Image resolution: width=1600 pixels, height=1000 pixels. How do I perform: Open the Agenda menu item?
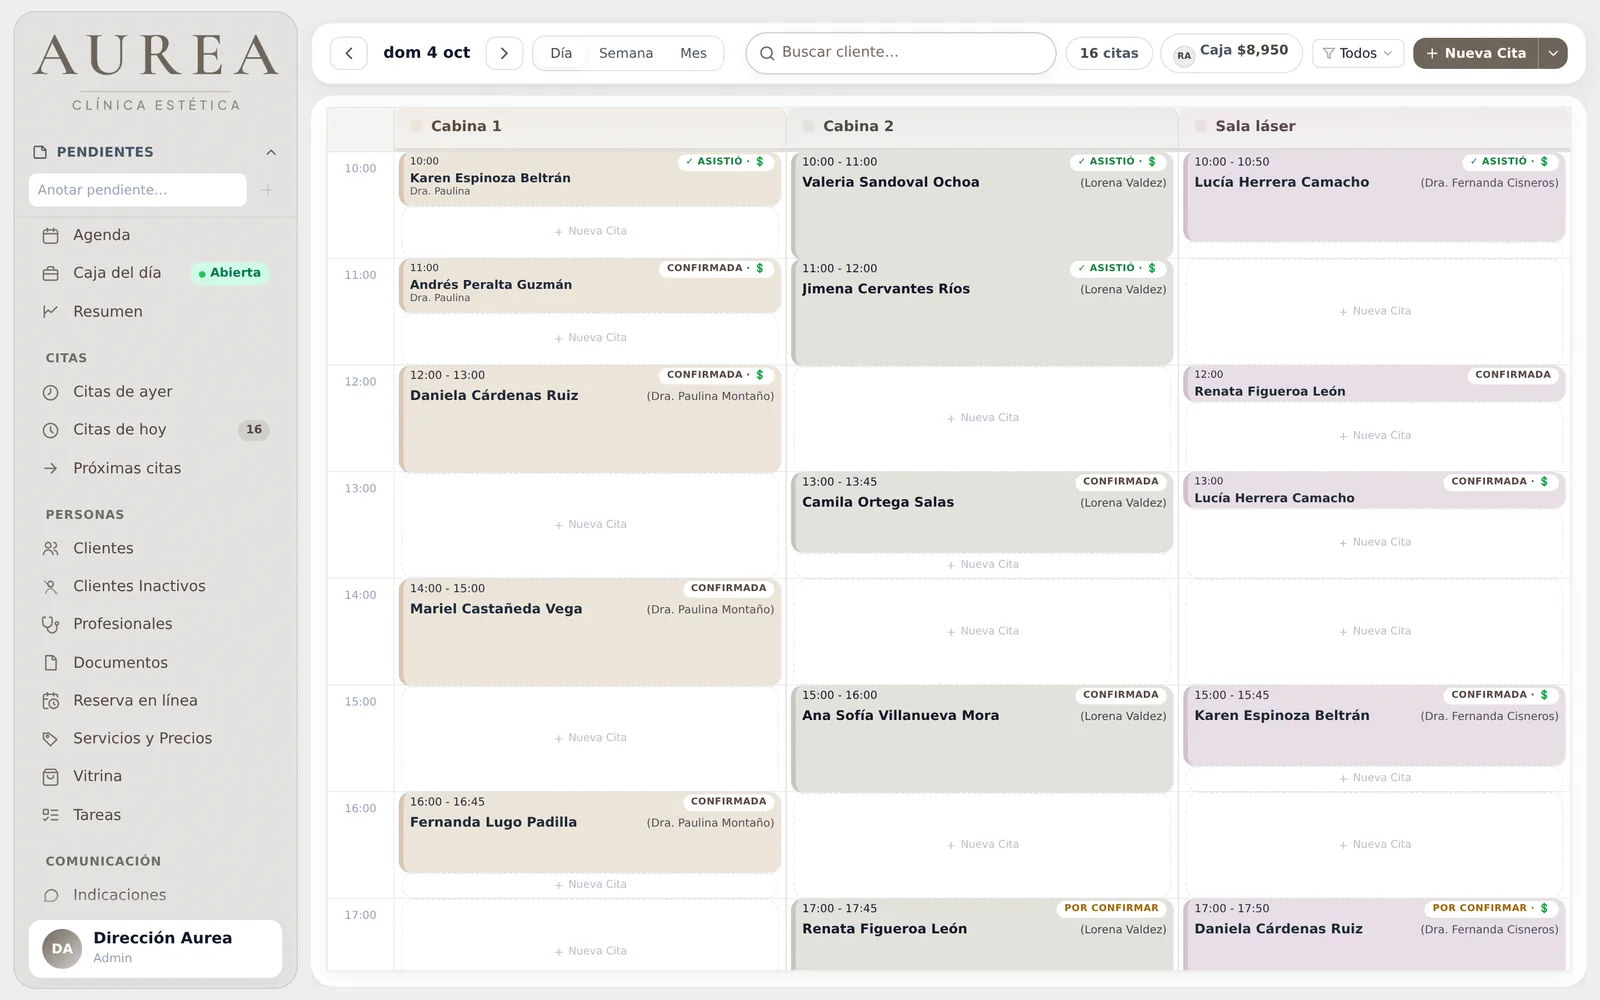click(x=156, y=235)
